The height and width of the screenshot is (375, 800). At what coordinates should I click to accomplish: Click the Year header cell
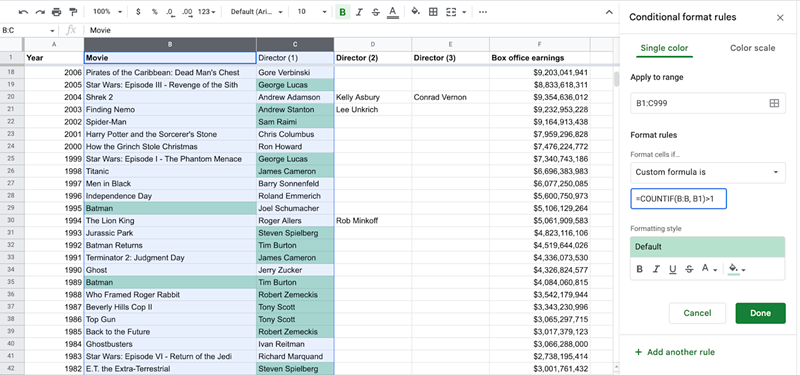pos(54,58)
